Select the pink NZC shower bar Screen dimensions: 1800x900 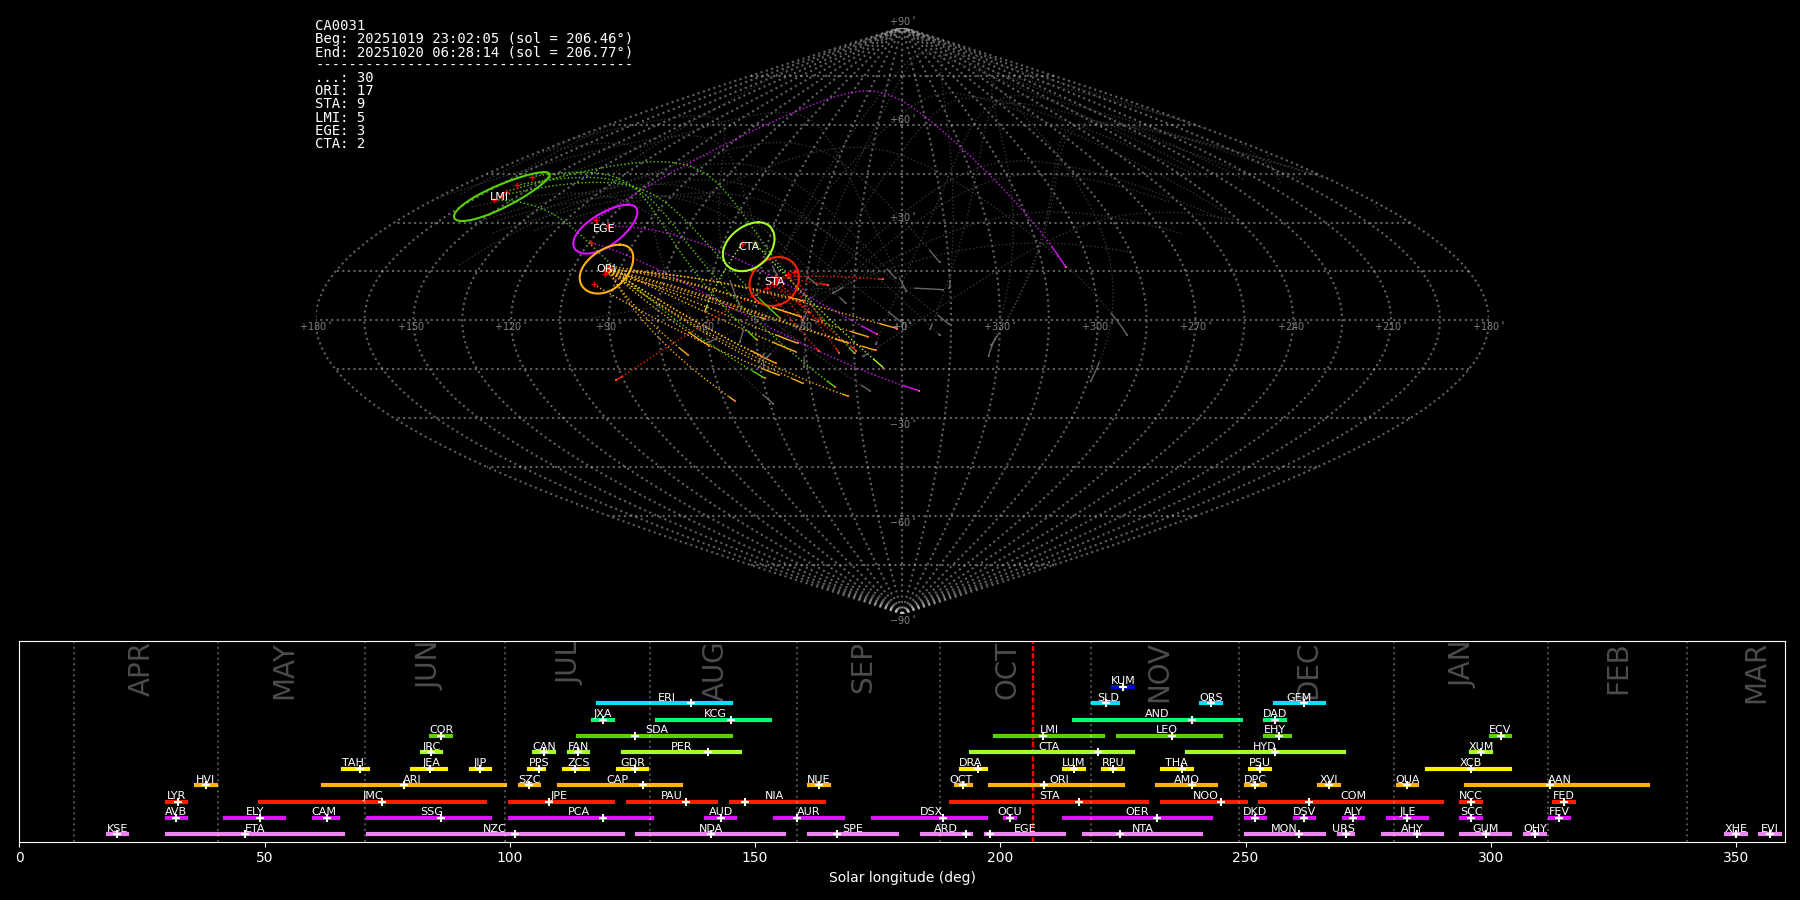point(495,834)
